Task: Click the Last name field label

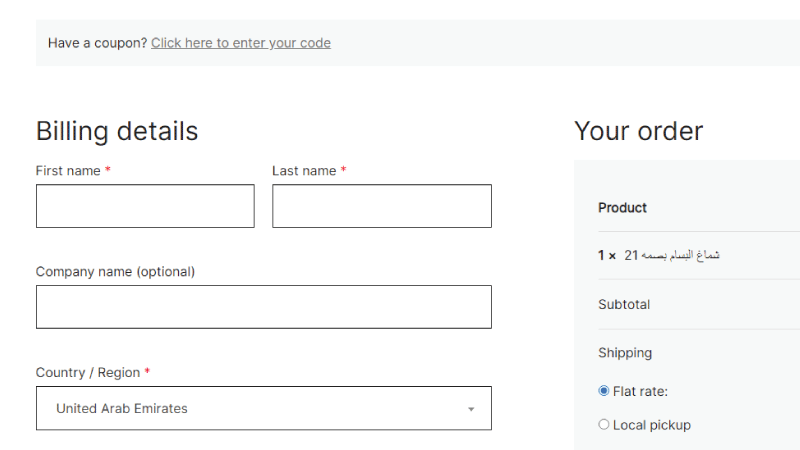Action: click(304, 171)
